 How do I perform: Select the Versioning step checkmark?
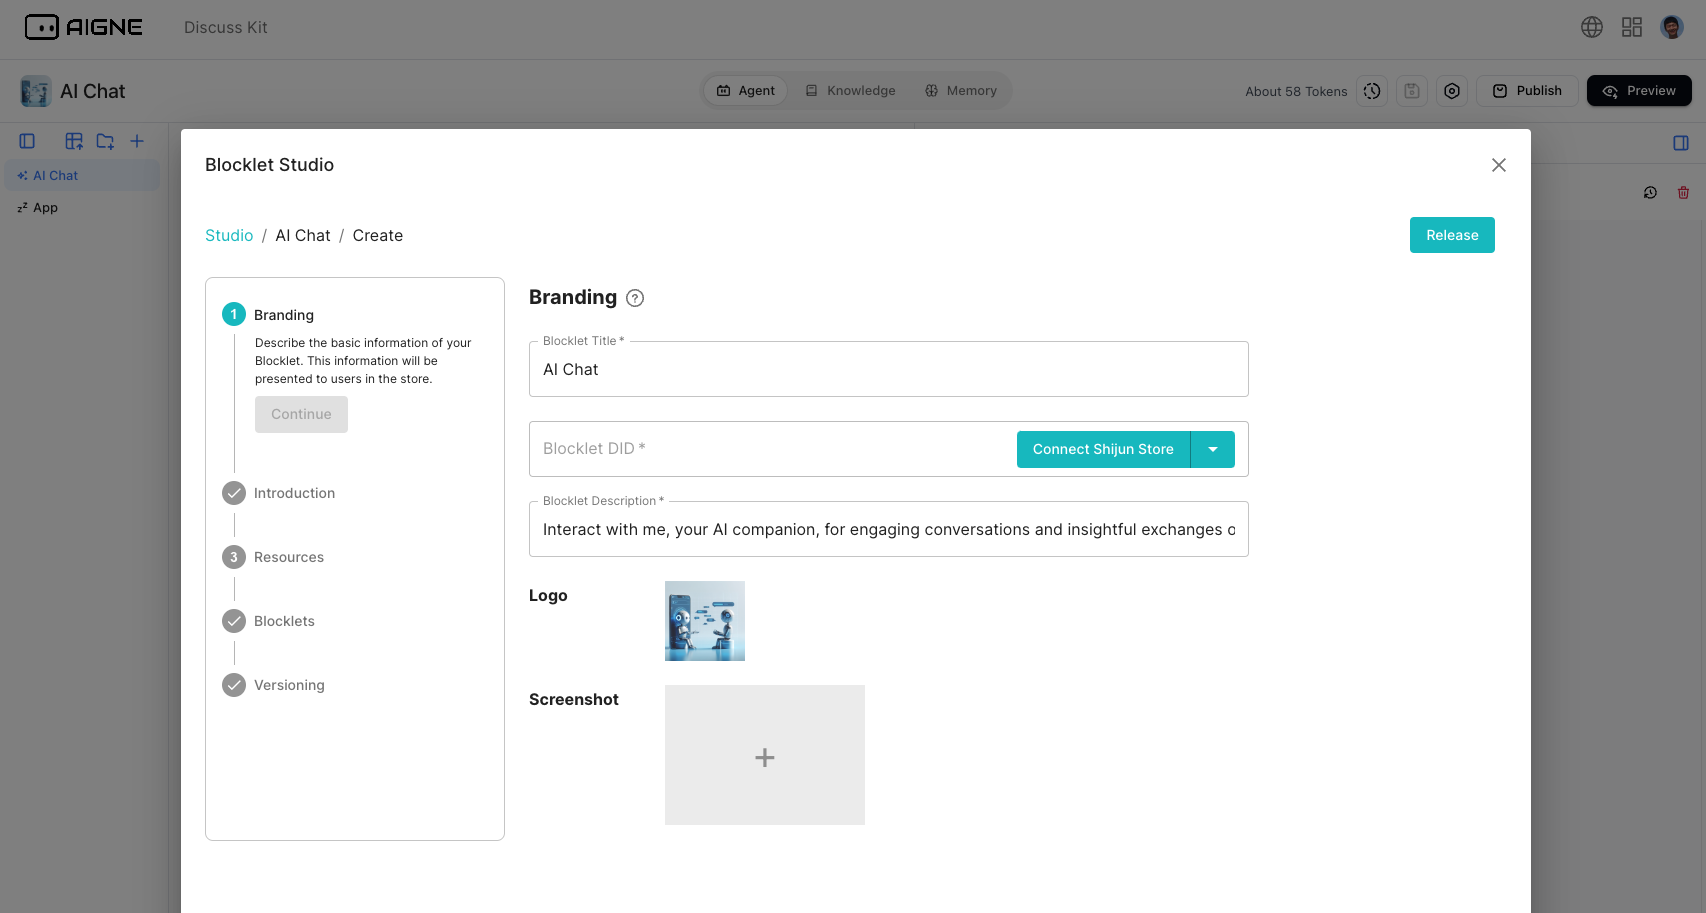point(233,684)
